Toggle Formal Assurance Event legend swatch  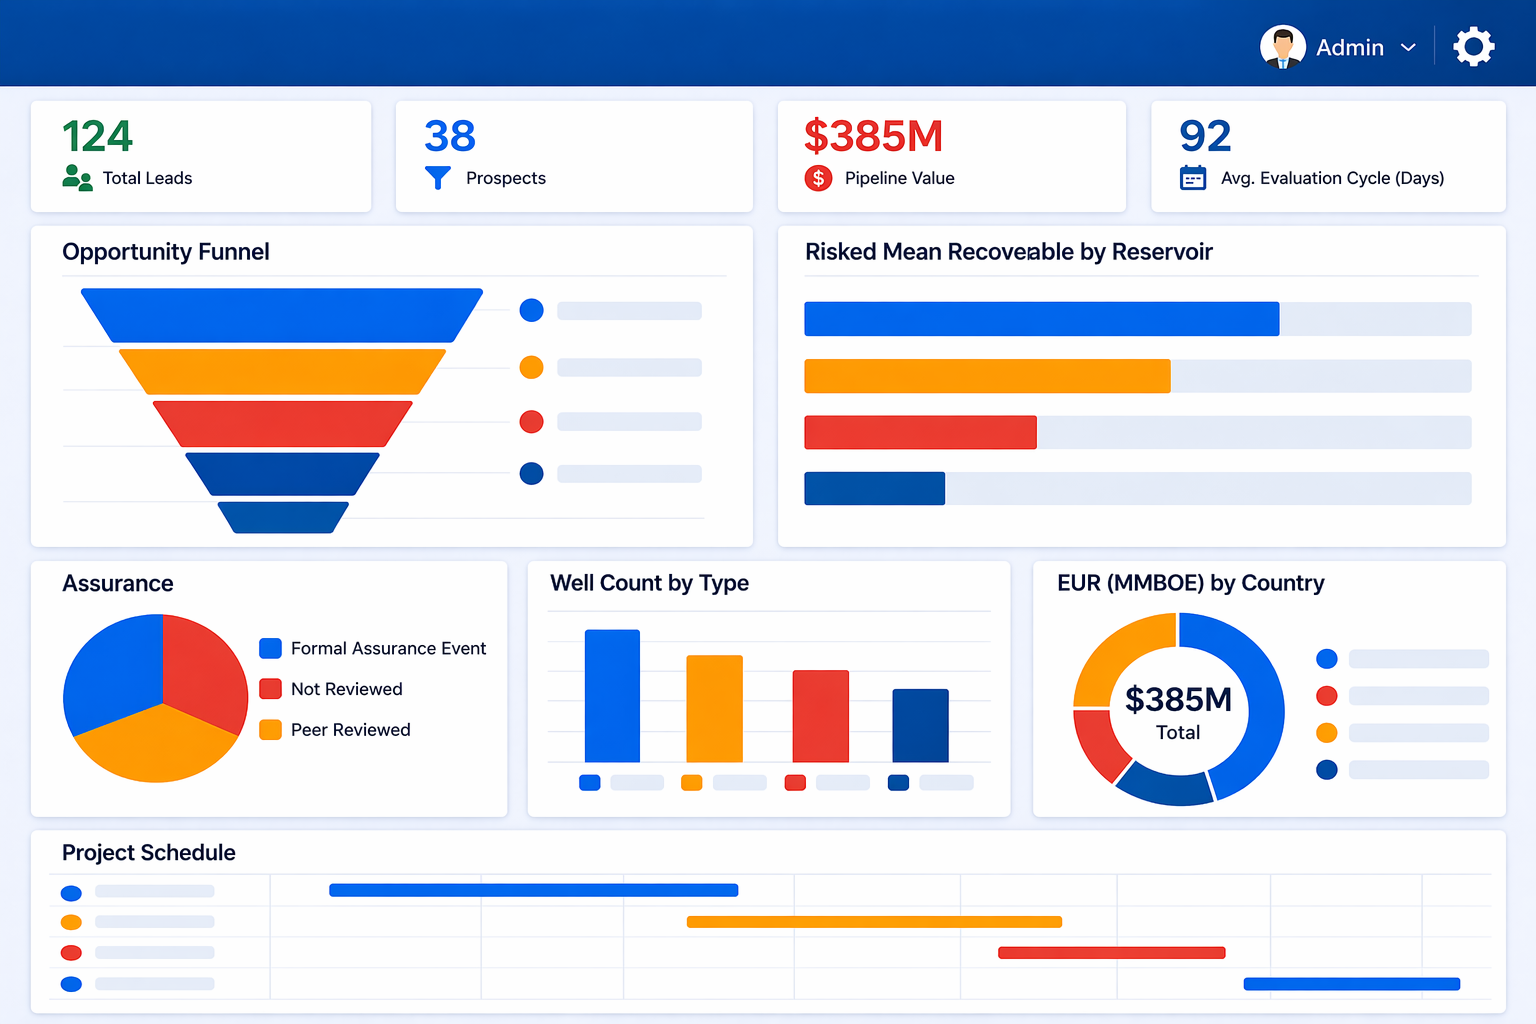pyautogui.click(x=270, y=648)
